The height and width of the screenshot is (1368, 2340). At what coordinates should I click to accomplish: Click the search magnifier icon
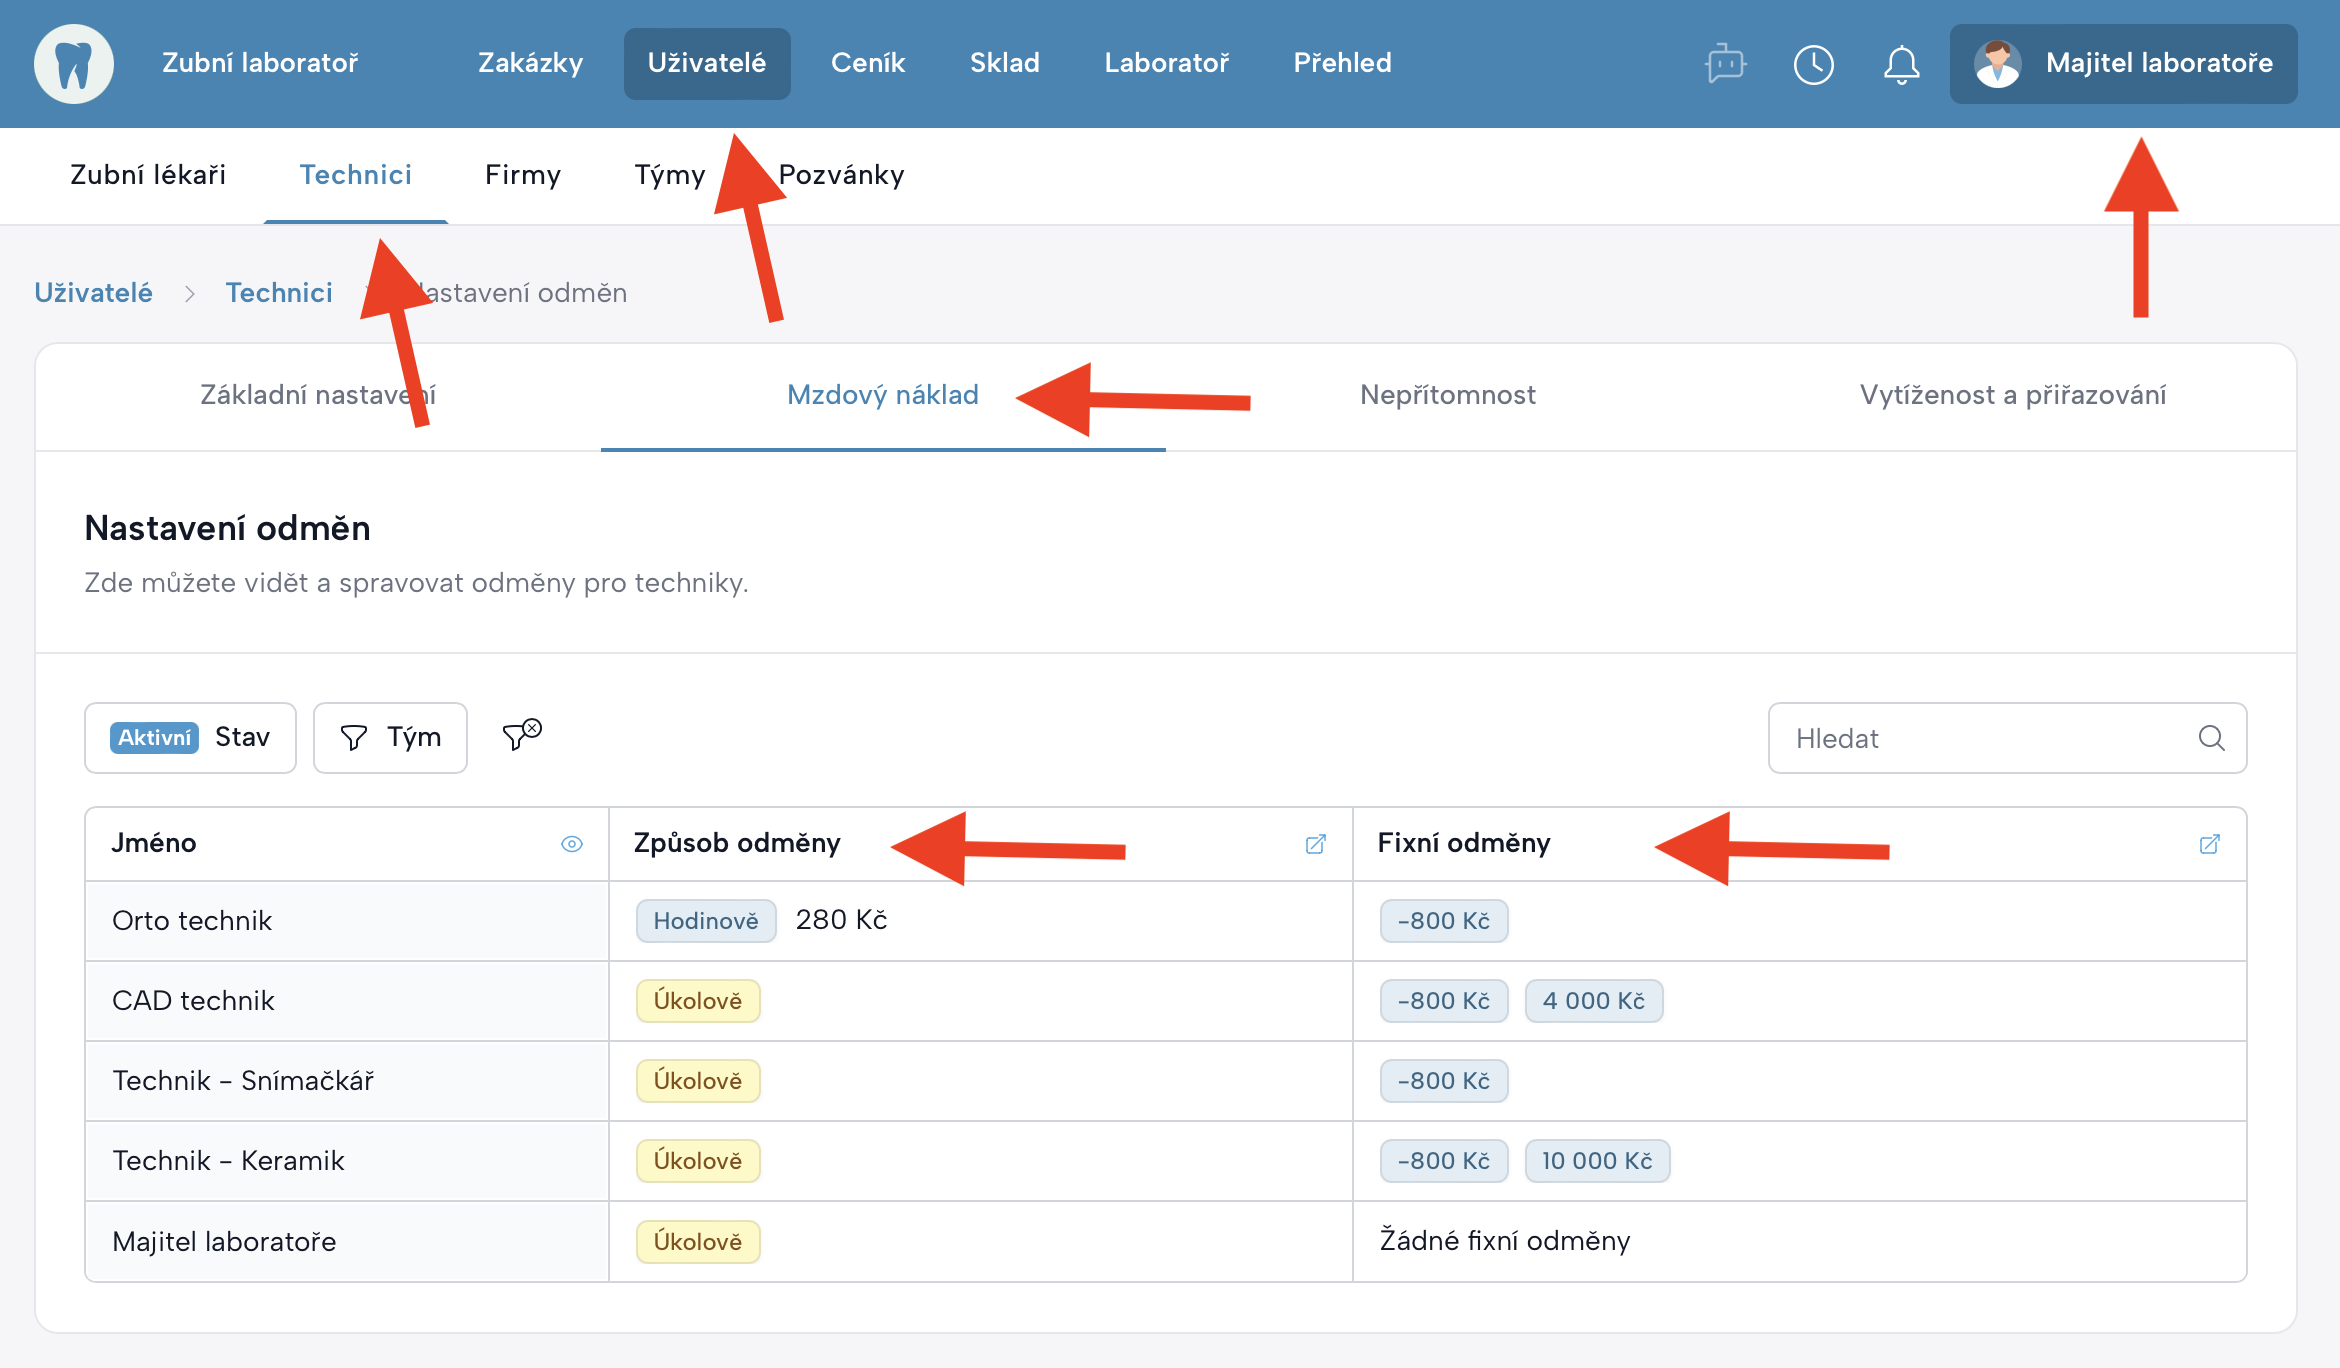pos(2211,738)
